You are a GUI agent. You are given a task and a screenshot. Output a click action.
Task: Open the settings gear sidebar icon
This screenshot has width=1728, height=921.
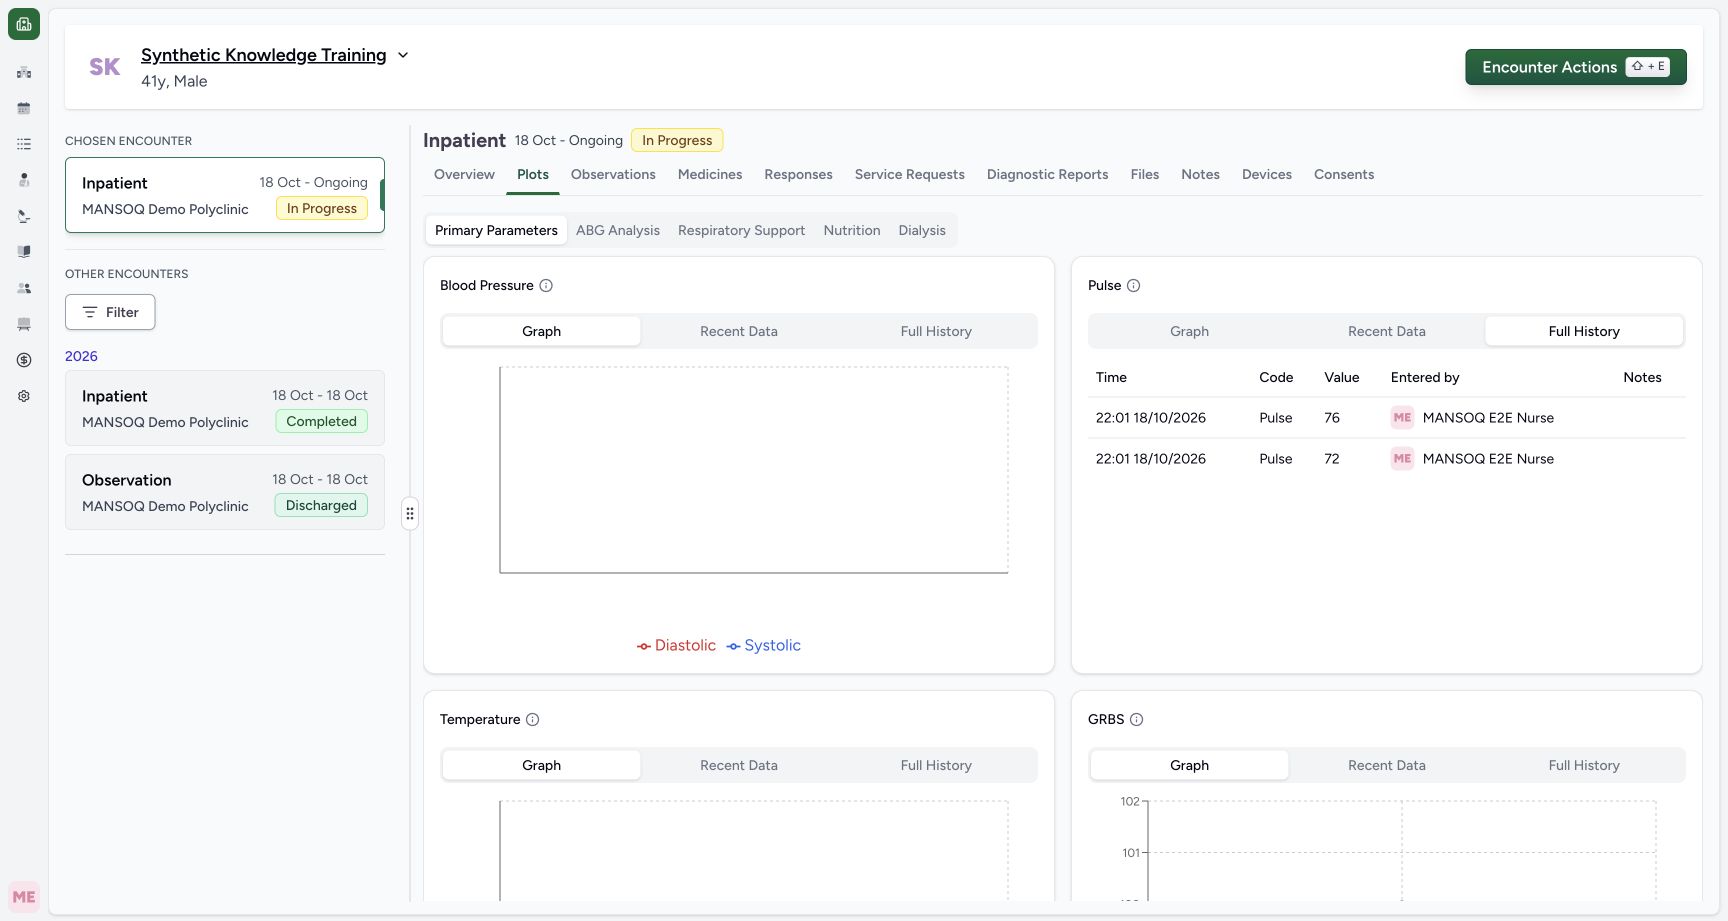click(24, 396)
